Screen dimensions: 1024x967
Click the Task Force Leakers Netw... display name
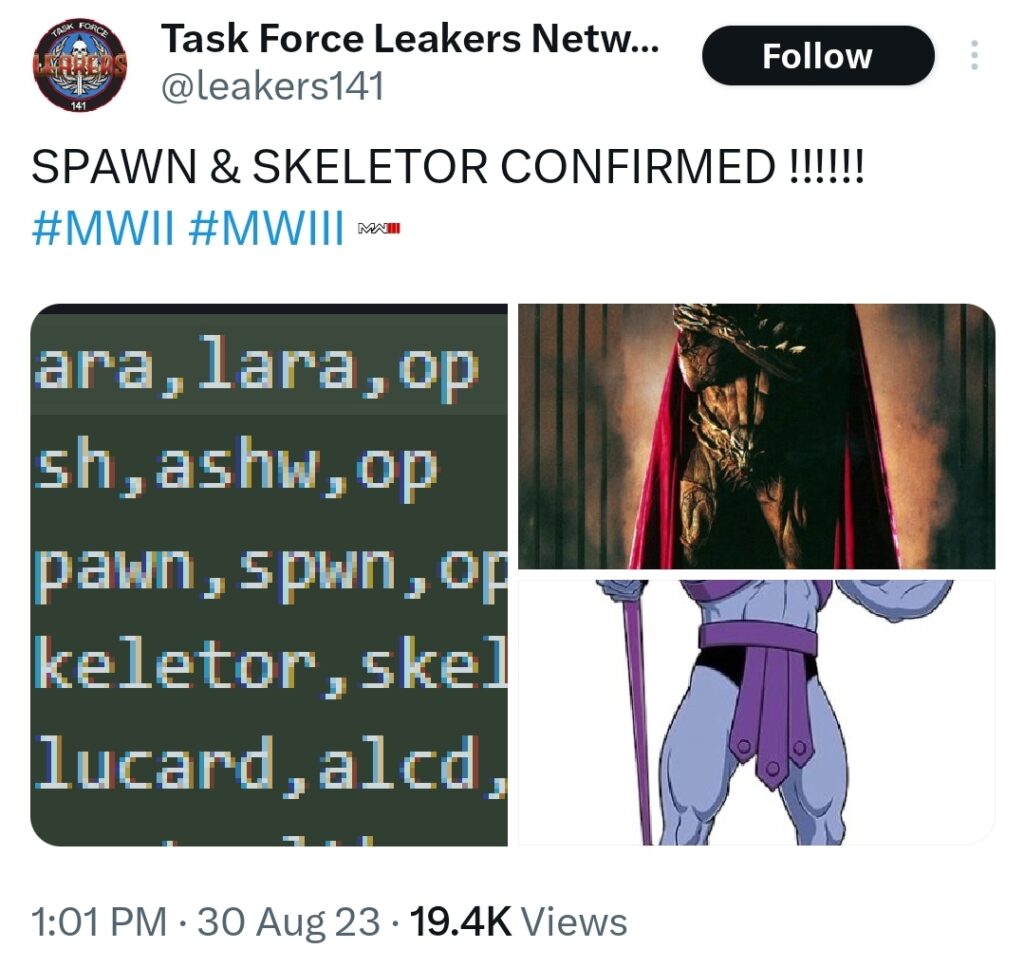pyautogui.click(x=410, y=38)
